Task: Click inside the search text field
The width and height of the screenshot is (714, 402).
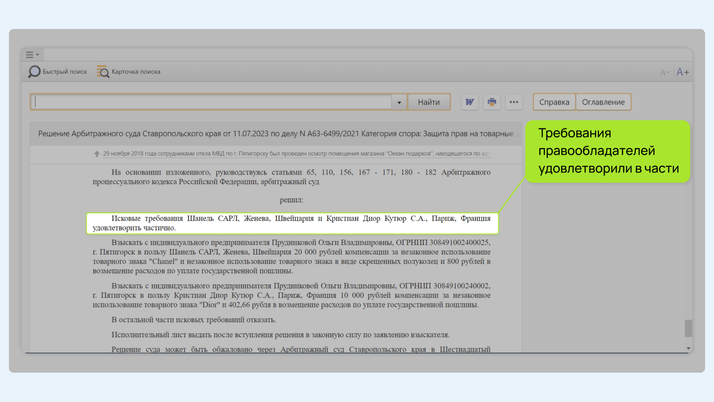Action: coord(210,102)
